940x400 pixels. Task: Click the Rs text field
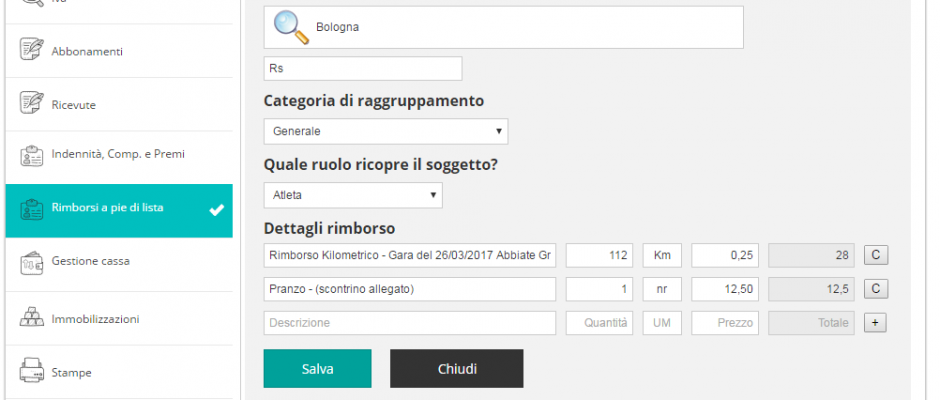363,68
